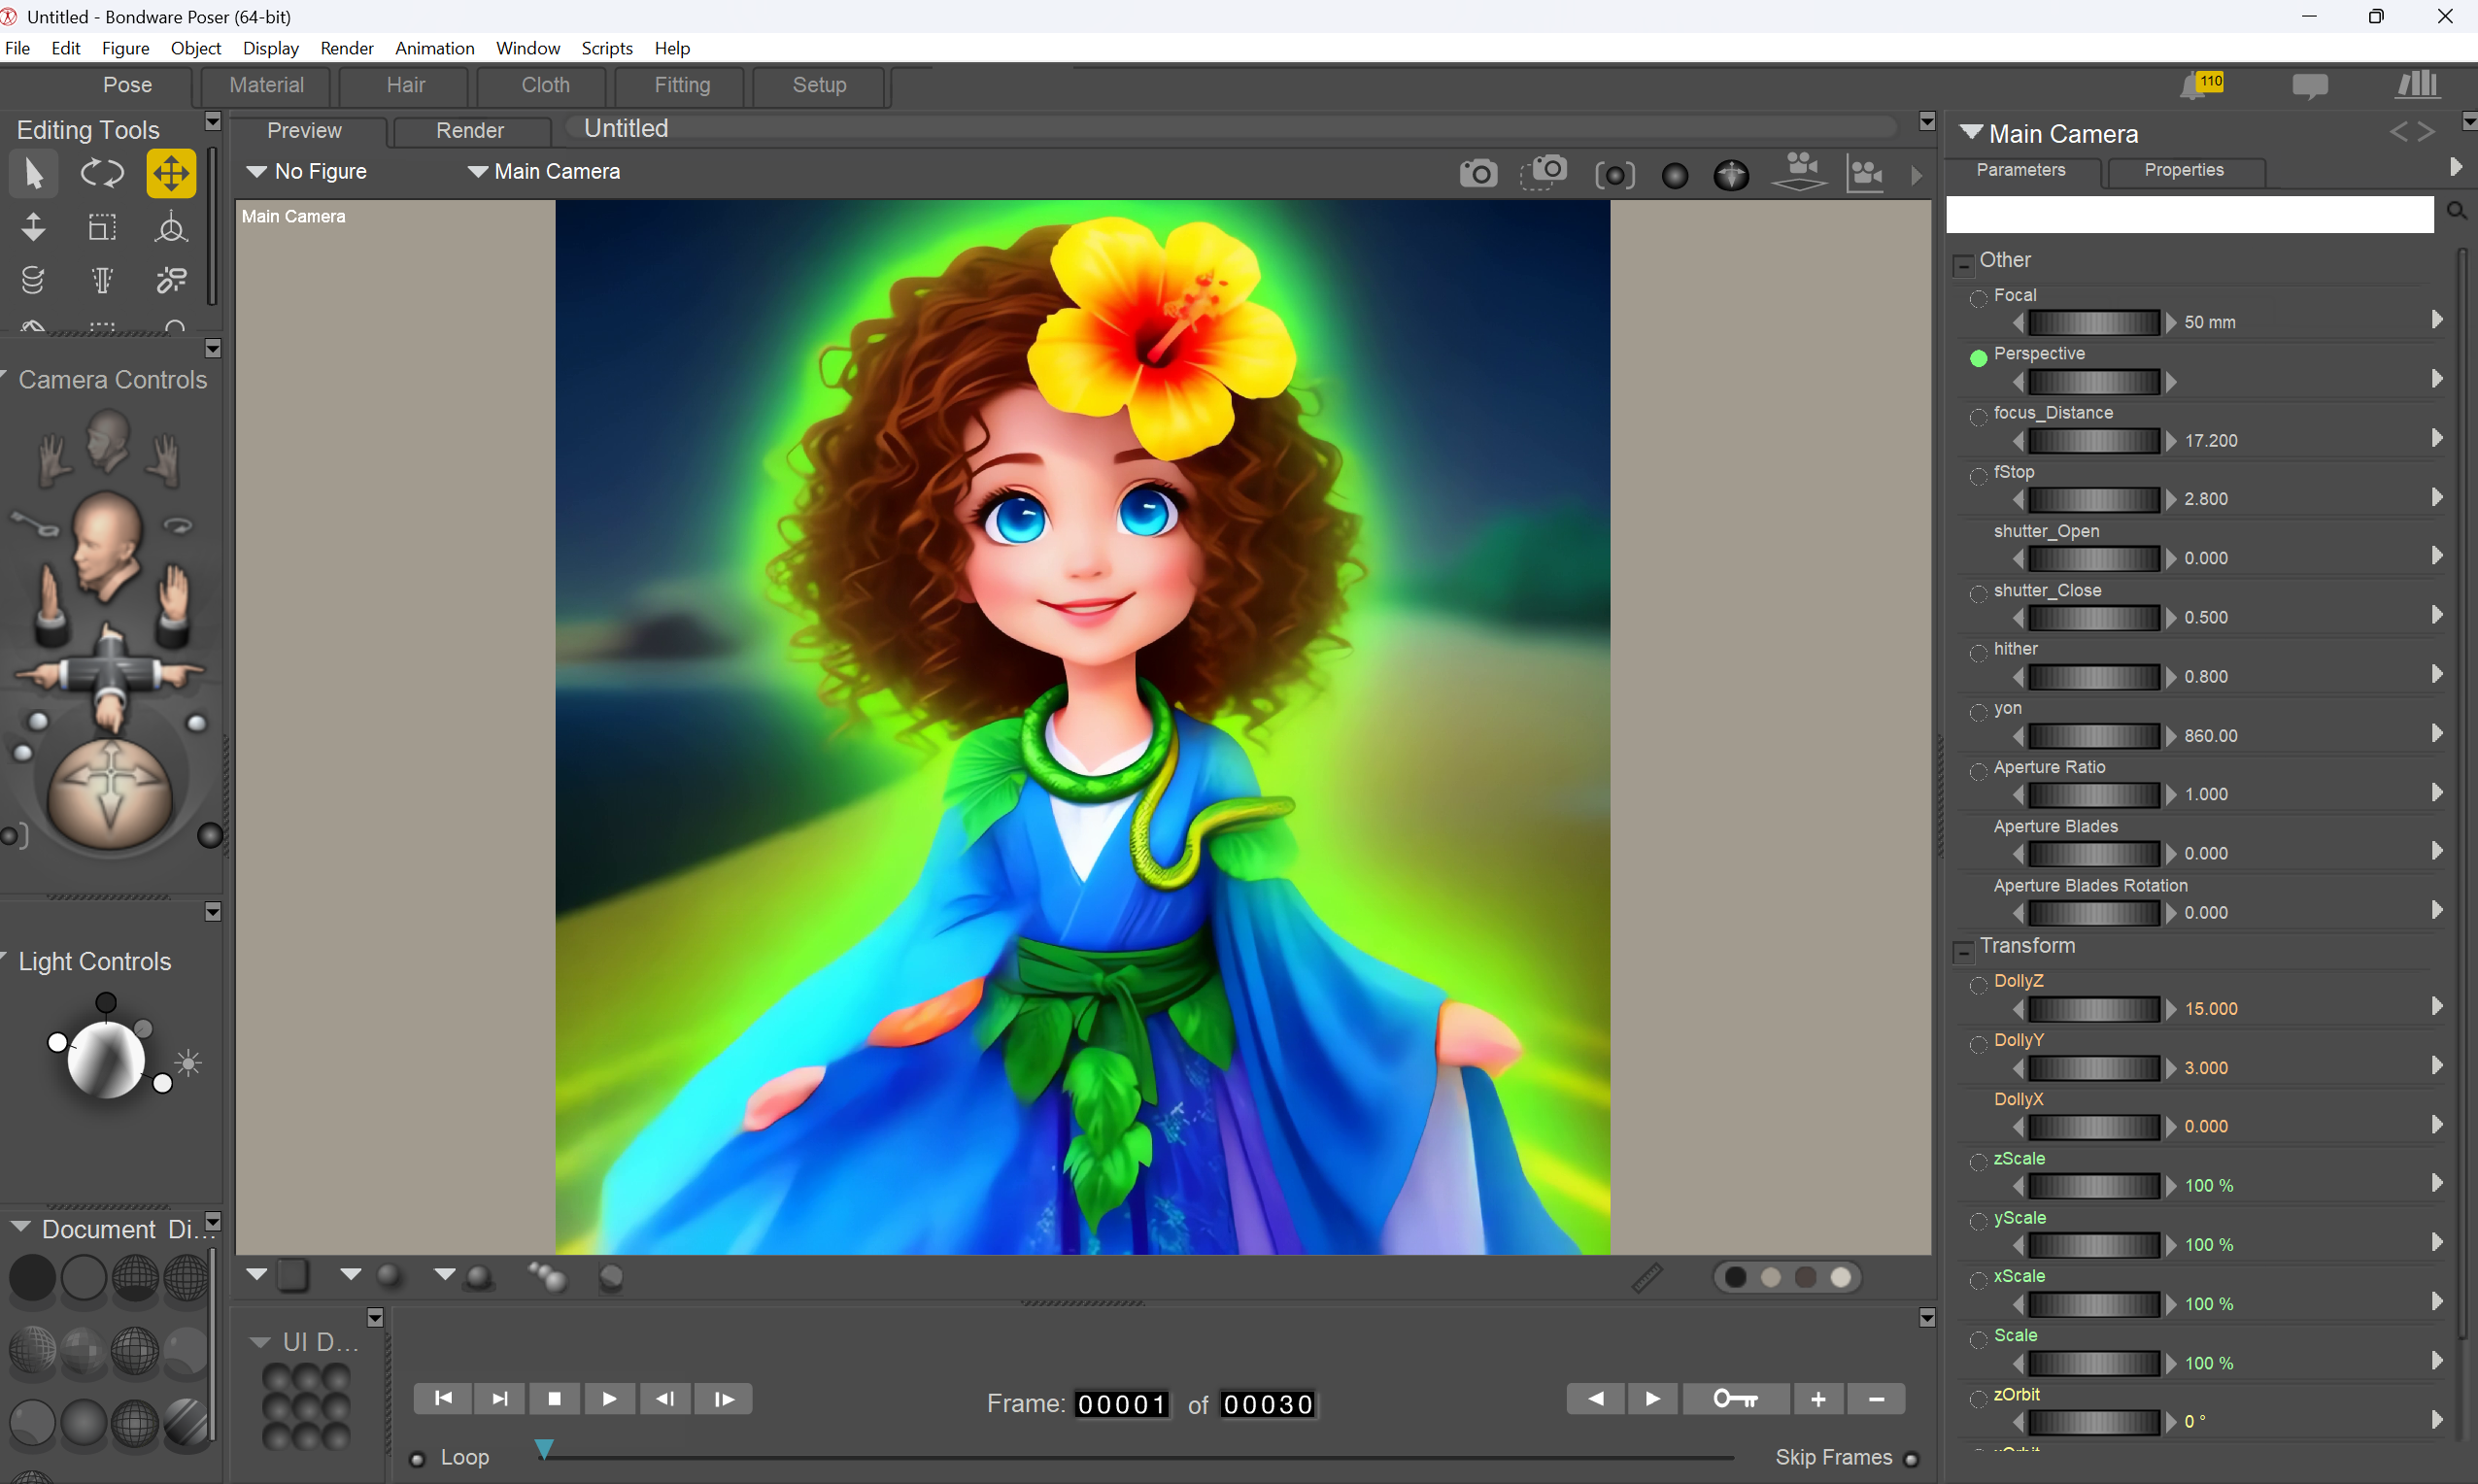
Task: Select the Scale tool in Editing Tools
Action: [x=102, y=227]
